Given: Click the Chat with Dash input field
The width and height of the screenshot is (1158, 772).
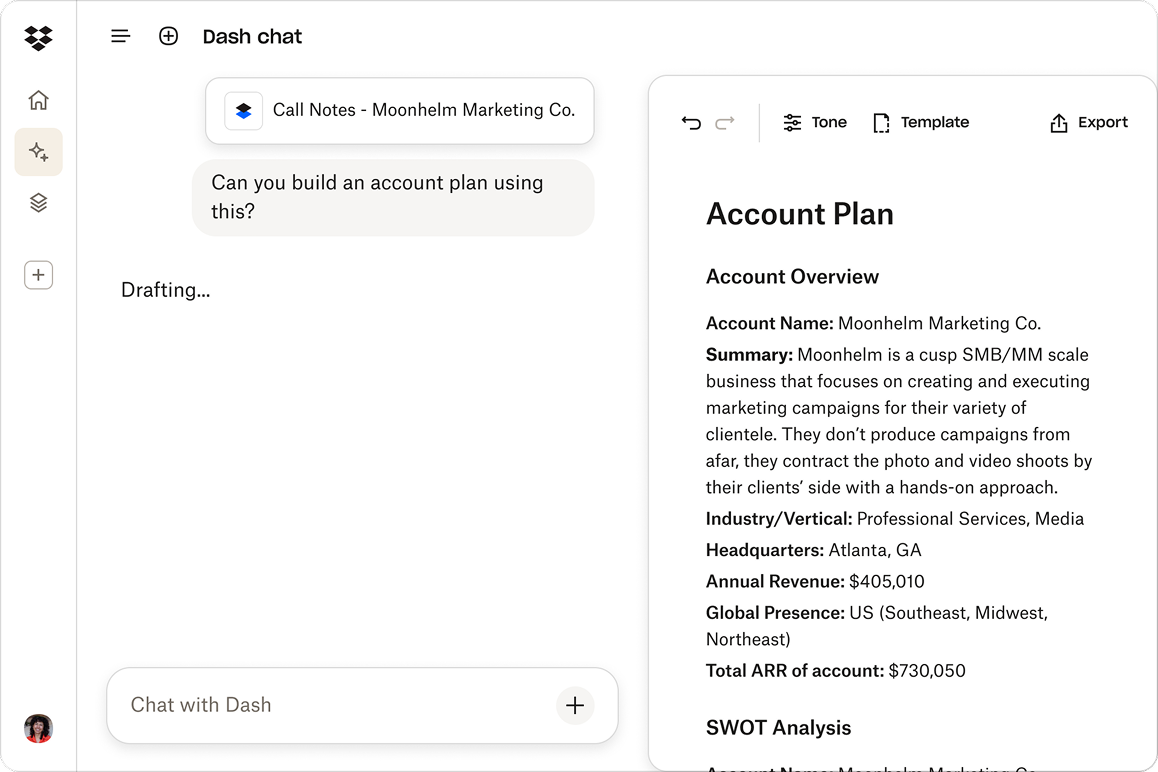Looking at the screenshot, I should click(362, 706).
